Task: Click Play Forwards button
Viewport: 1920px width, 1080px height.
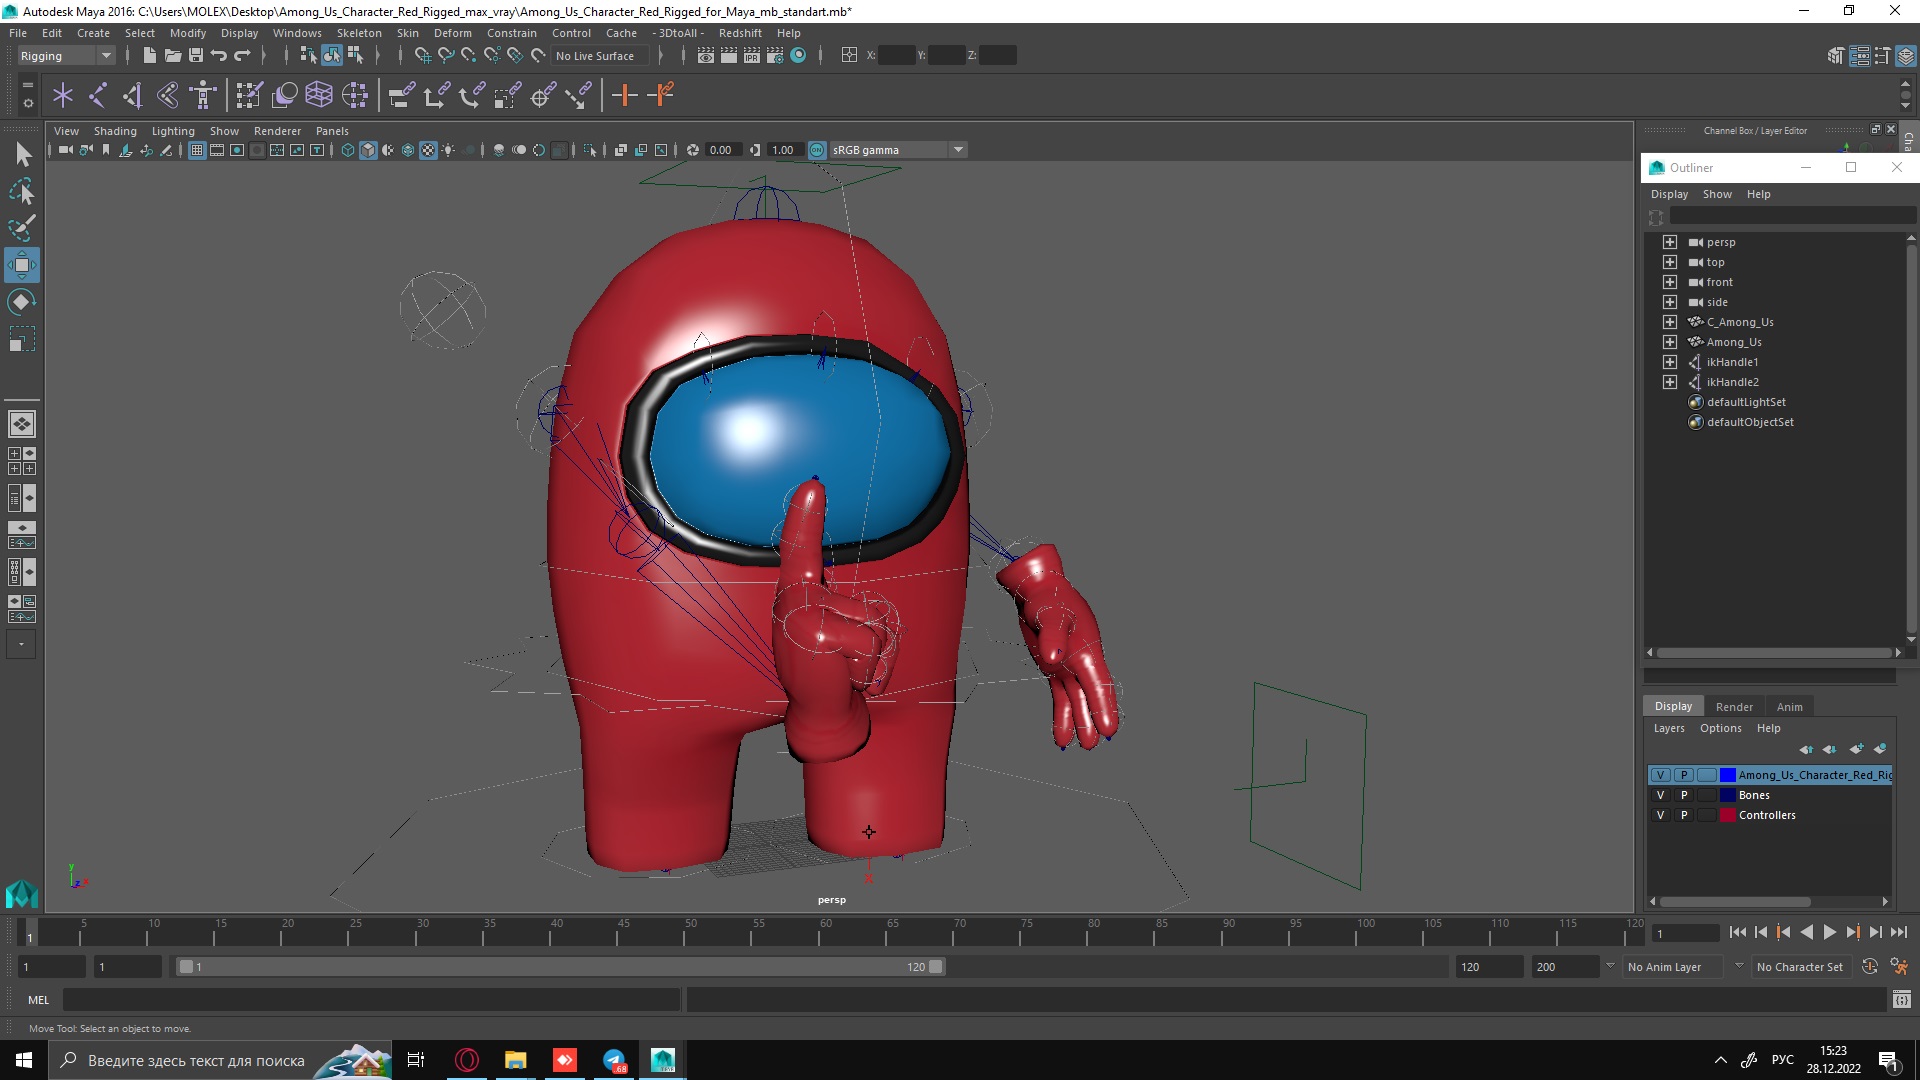Action: 1829,933
